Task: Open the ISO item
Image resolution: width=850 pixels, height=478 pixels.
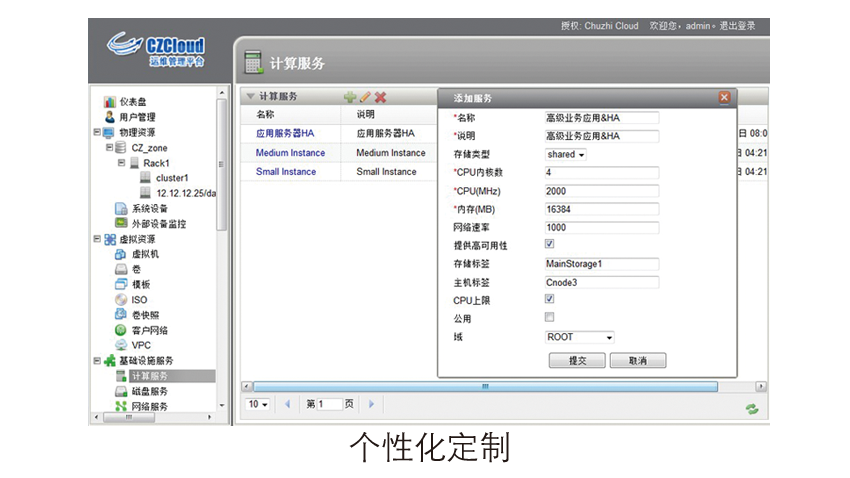Action: click(x=139, y=300)
